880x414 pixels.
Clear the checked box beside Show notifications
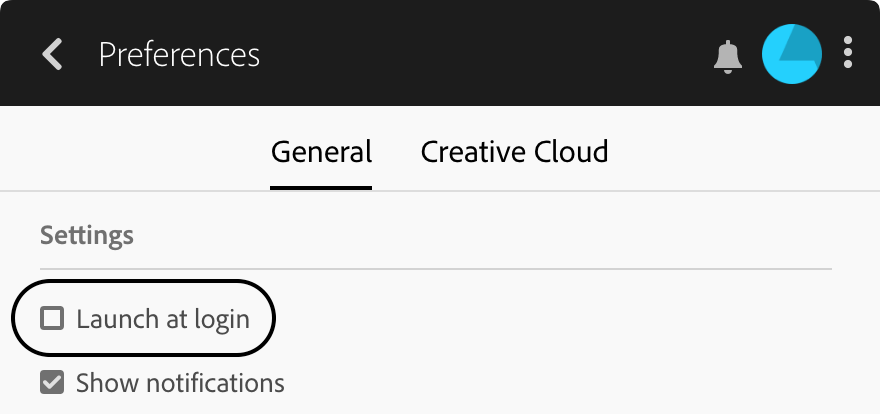(51, 382)
